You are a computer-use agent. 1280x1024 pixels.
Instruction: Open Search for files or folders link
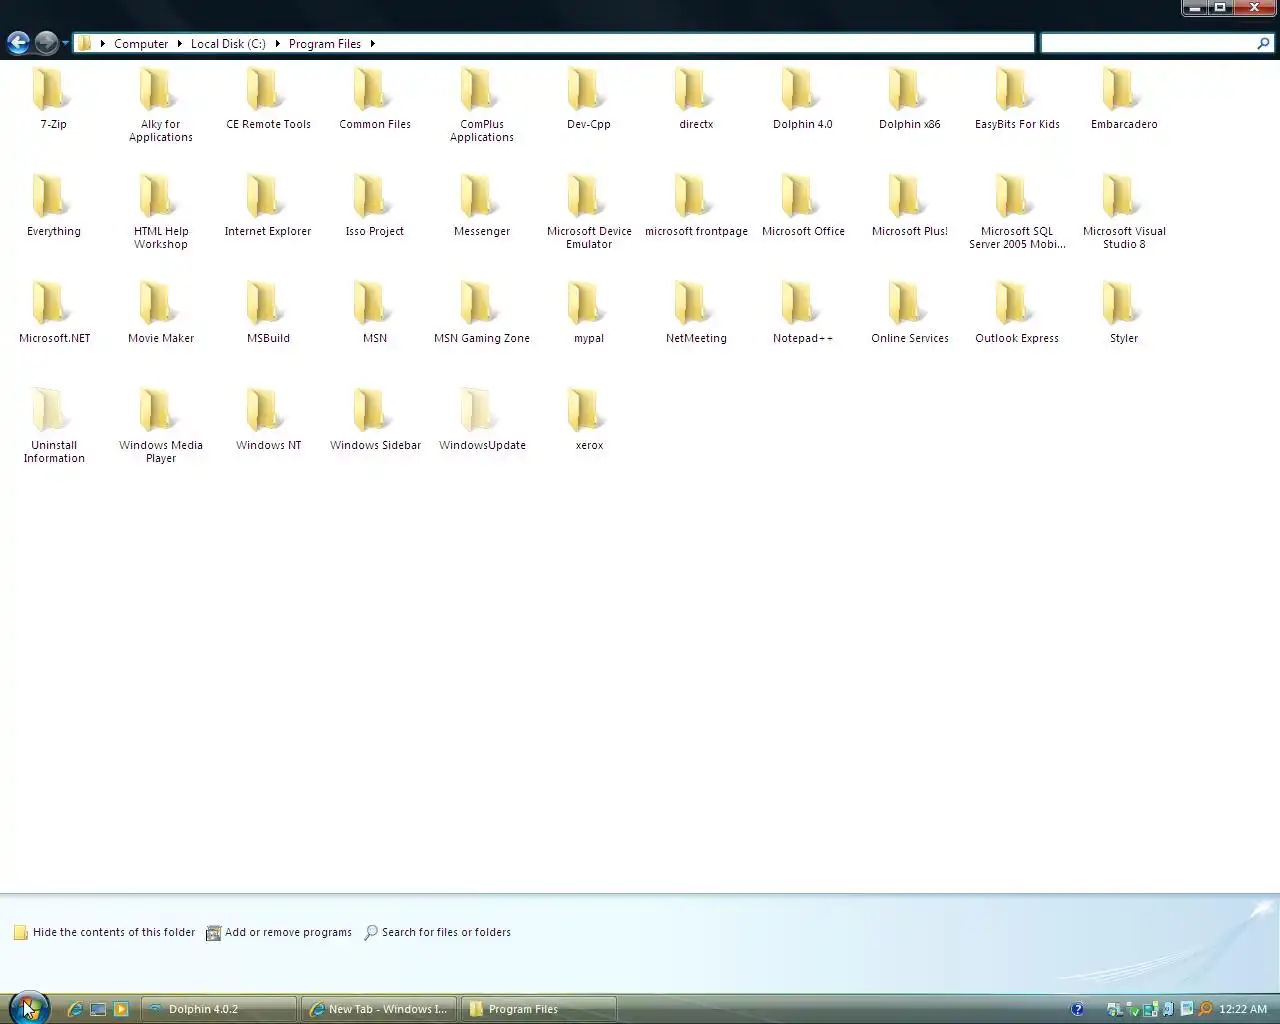[x=437, y=932]
